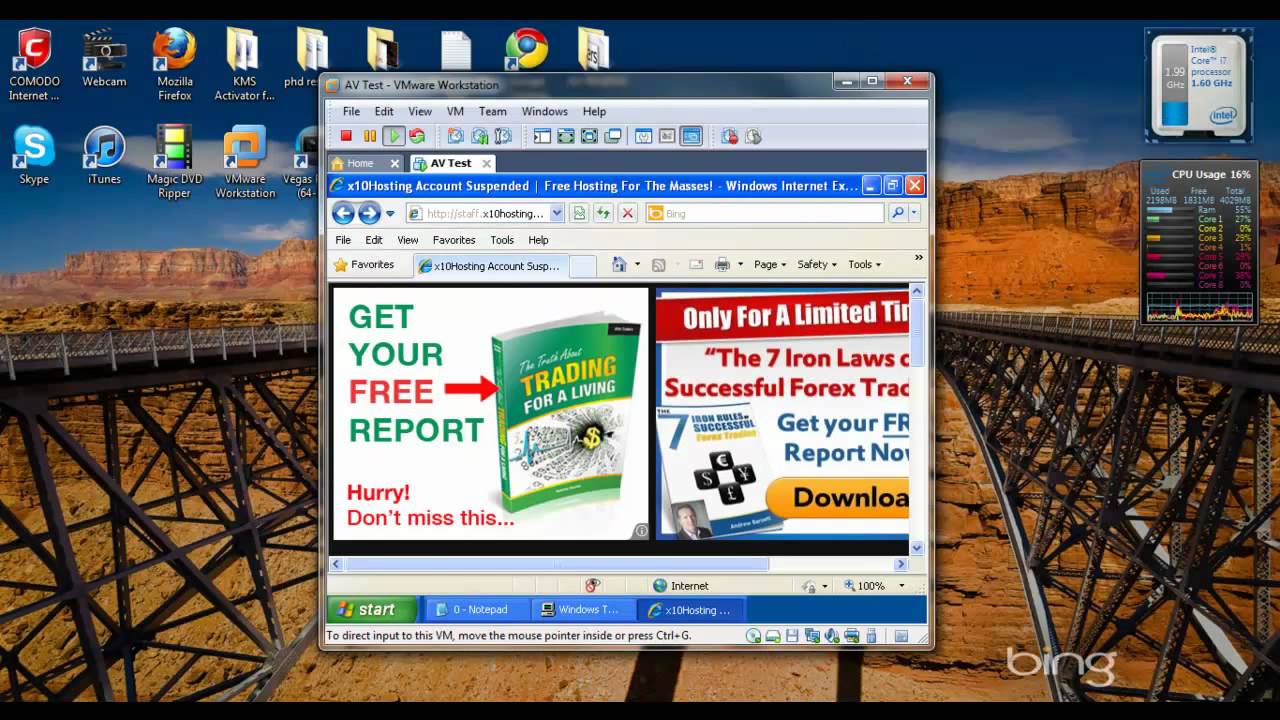This screenshot has height=720, width=1280.
Task: Click the horizontal scrollbar in IE
Action: click(x=557, y=565)
